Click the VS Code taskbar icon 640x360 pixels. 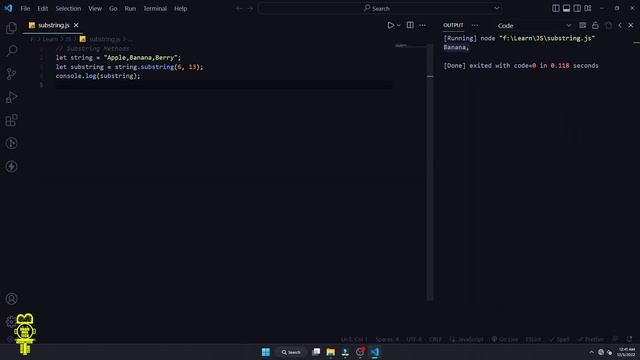375,352
